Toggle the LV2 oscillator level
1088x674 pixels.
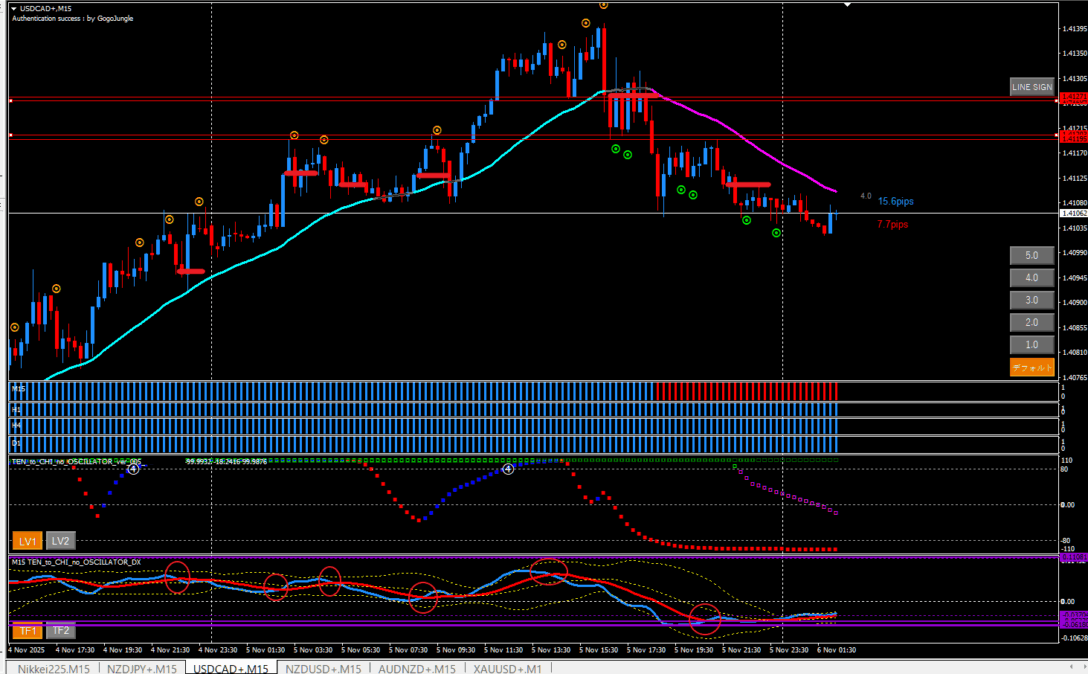click(61, 541)
